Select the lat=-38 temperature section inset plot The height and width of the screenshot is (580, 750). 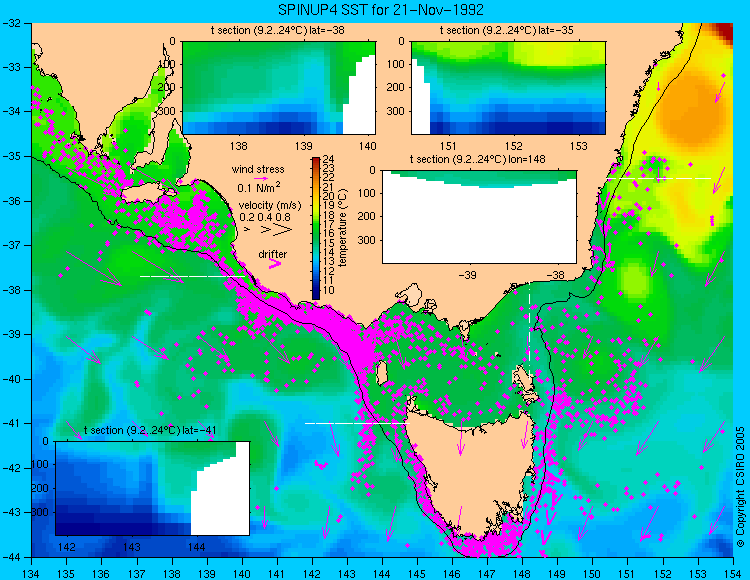click(279, 88)
